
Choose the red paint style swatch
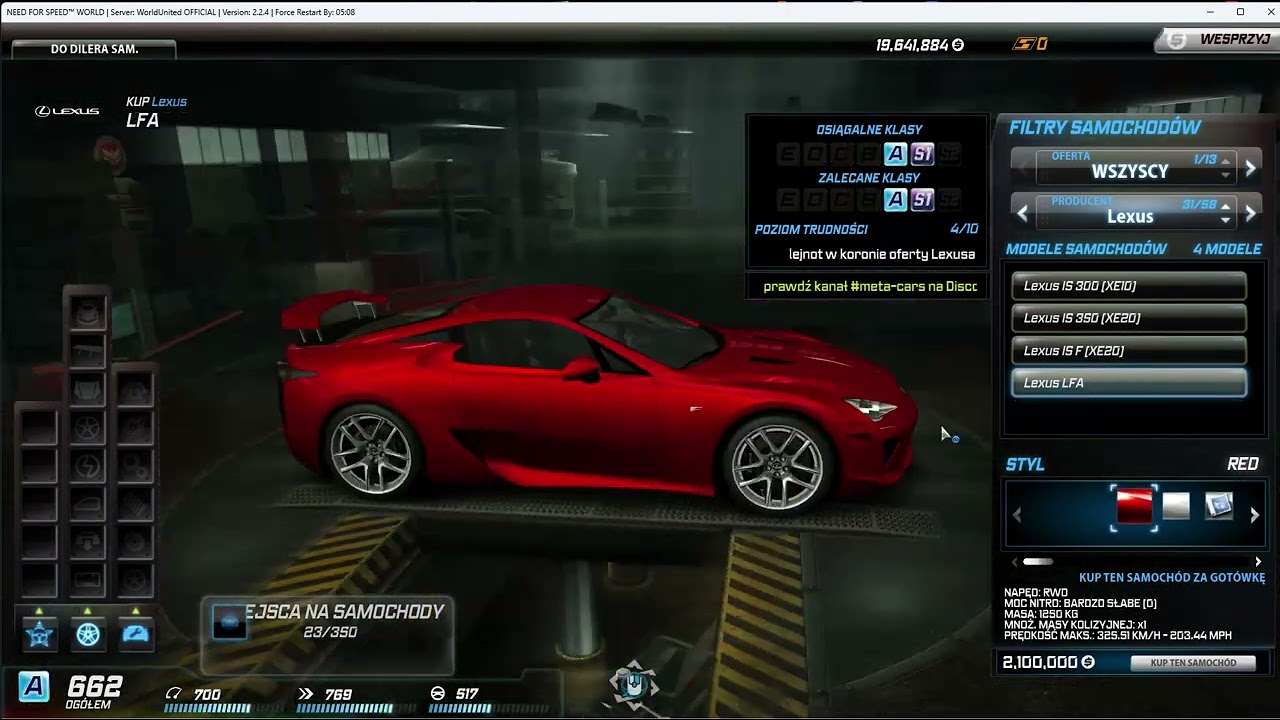point(1134,507)
